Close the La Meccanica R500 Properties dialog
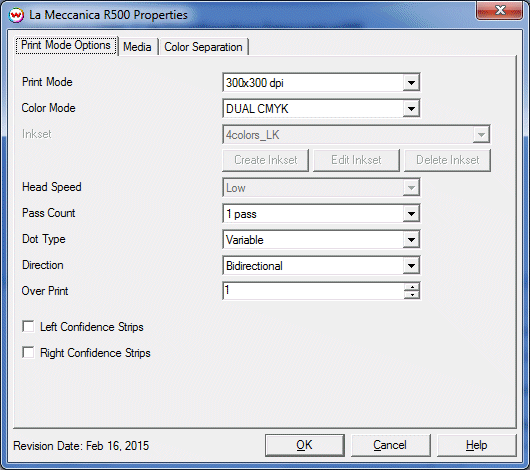This screenshot has width=530, height=470. click(x=500, y=10)
